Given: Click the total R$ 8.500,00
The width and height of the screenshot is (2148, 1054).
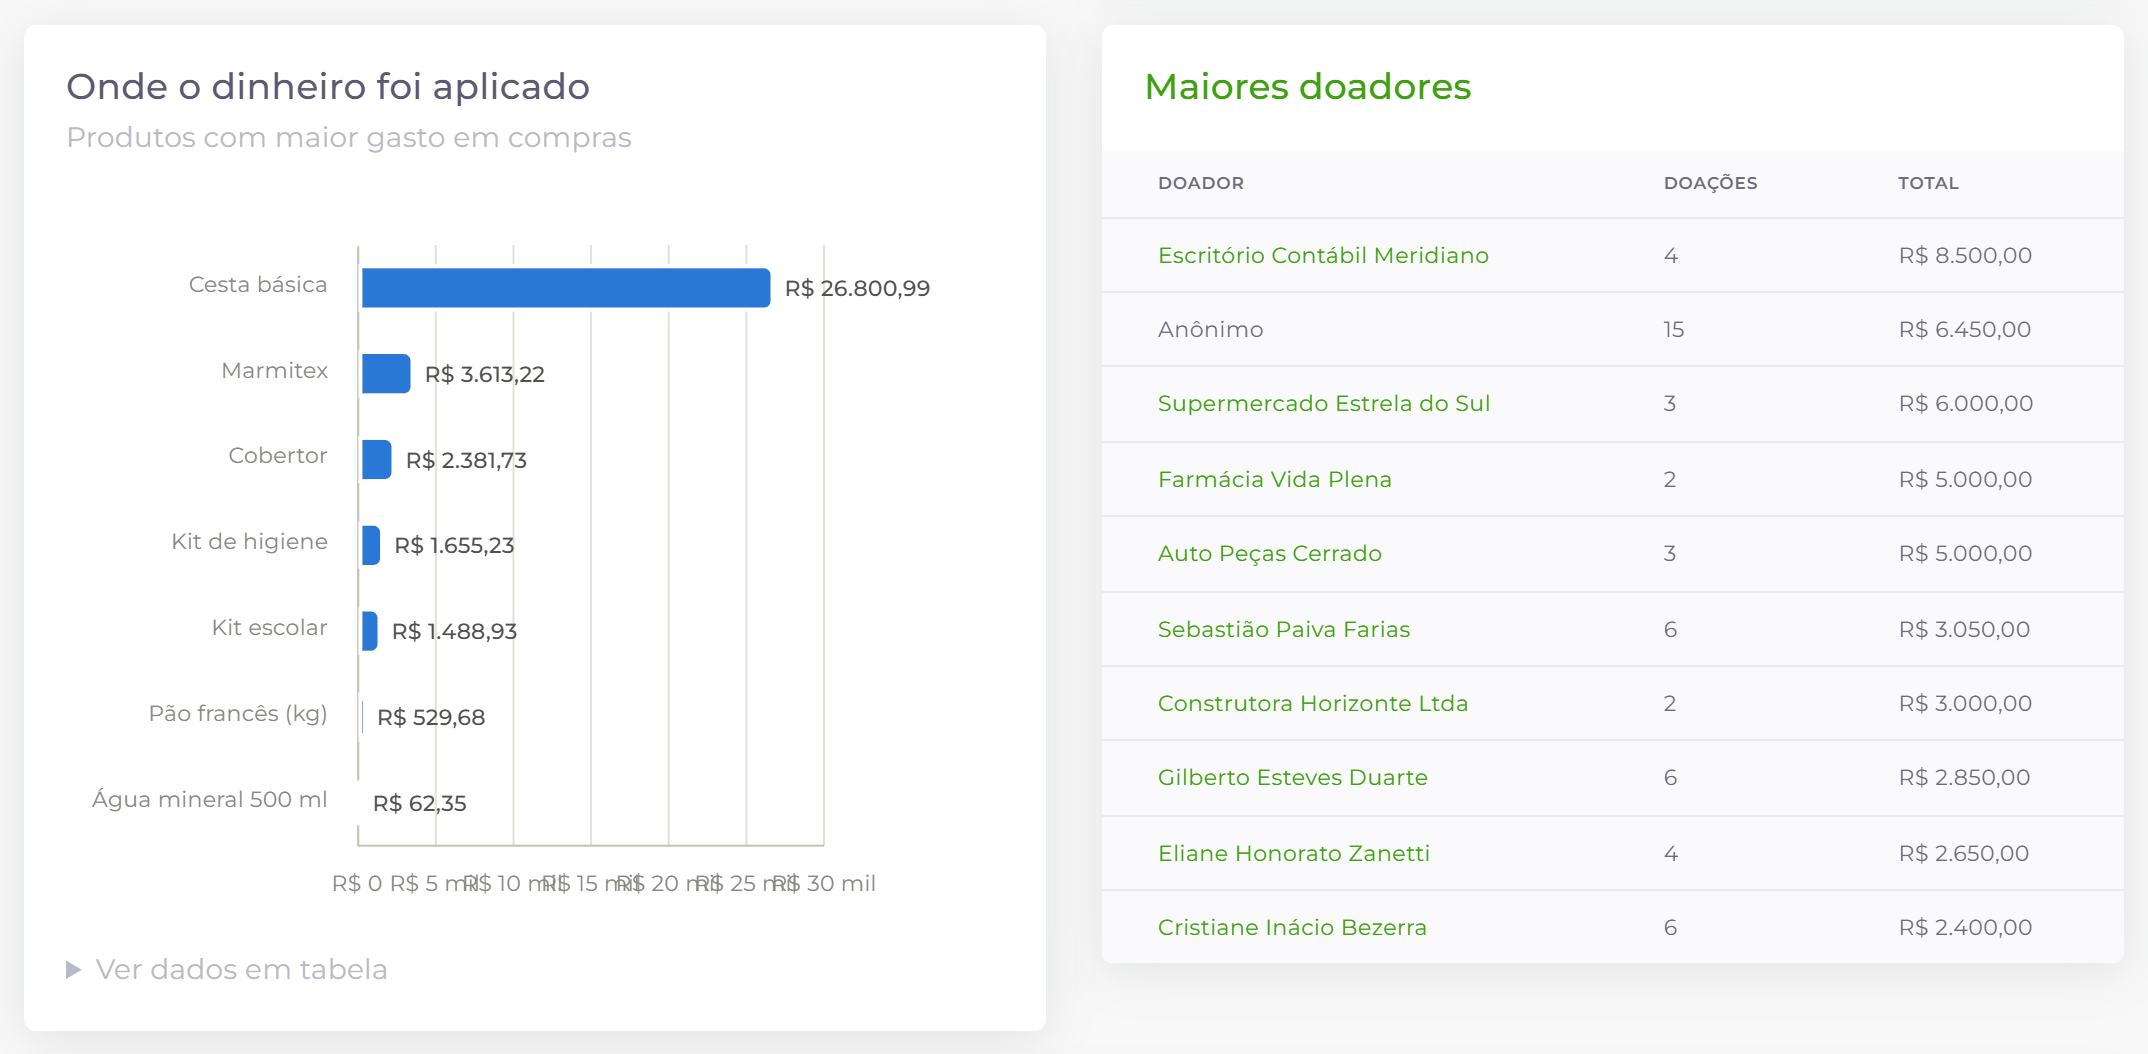Looking at the screenshot, I should tap(1965, 255).
